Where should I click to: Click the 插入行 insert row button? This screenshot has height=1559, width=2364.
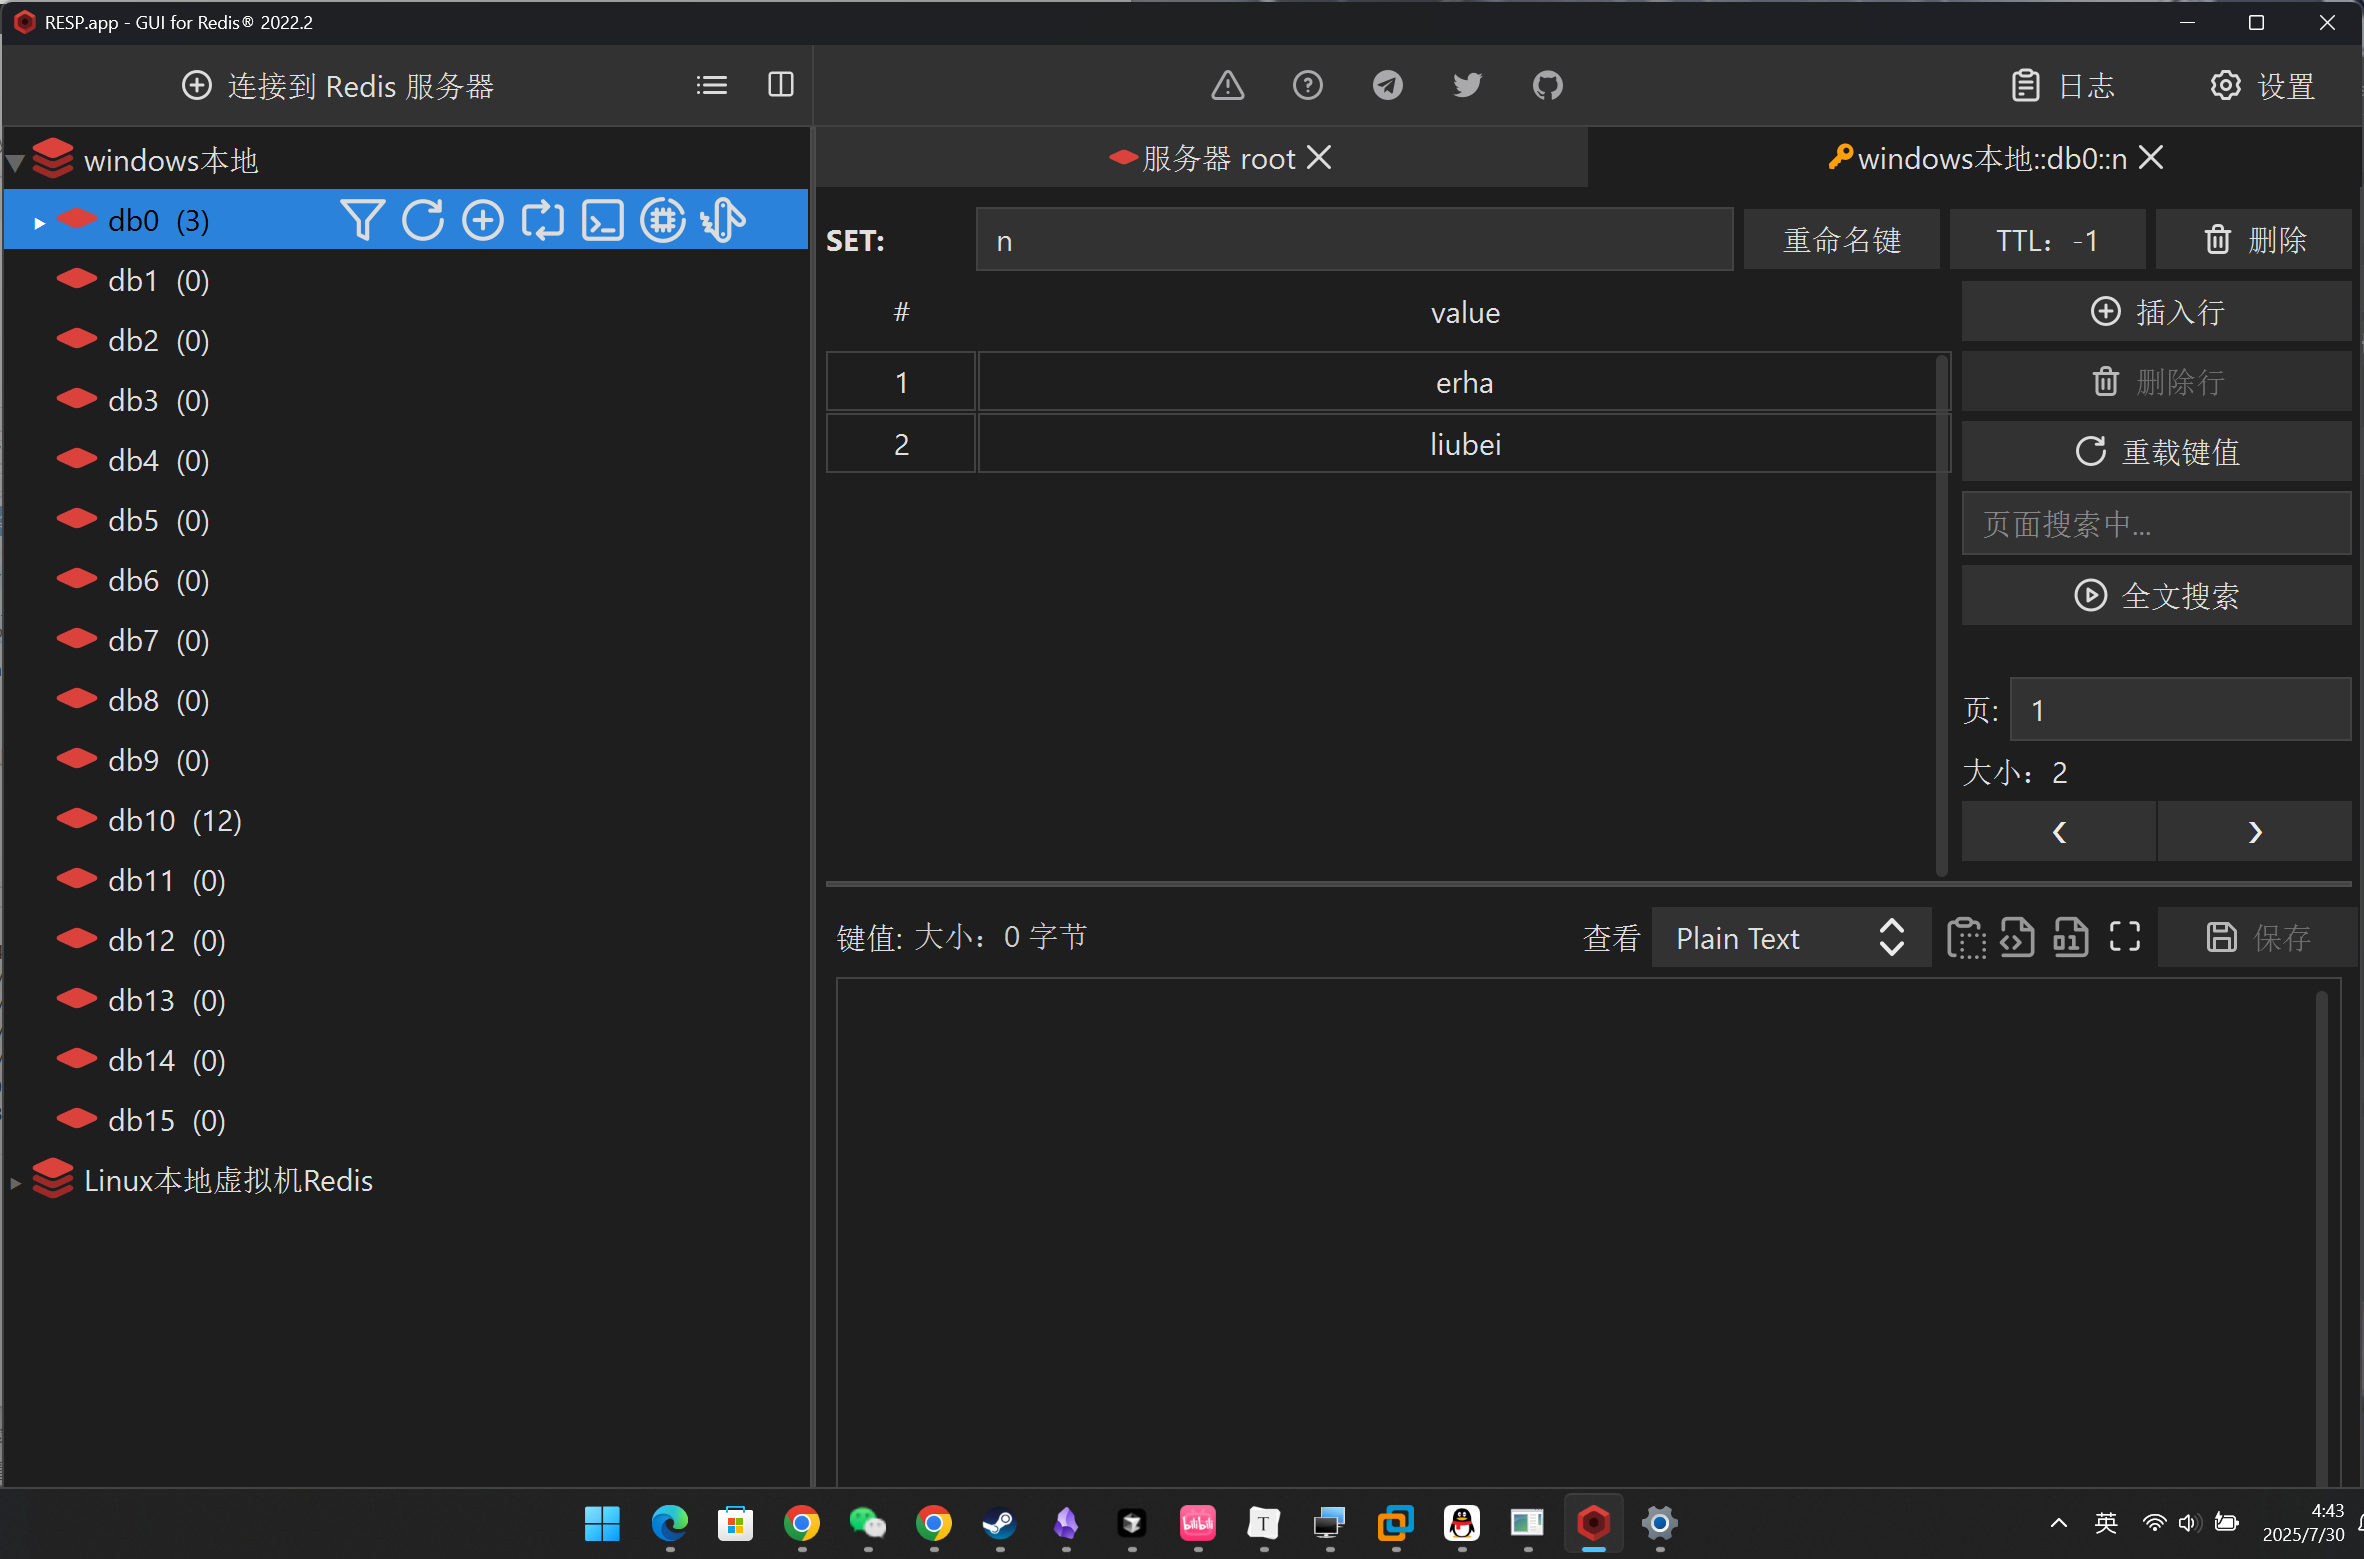click(2157, 312)
